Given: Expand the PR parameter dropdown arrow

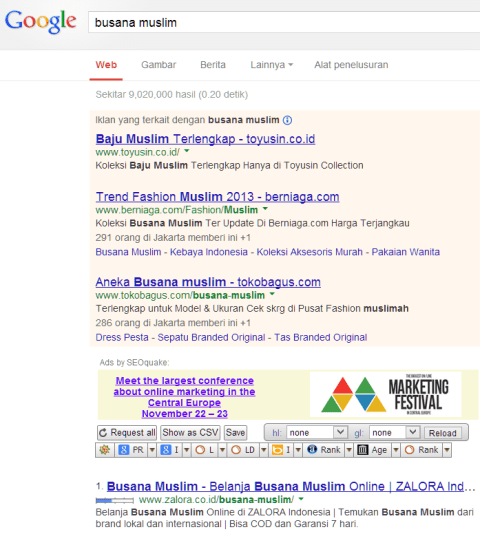Looking at the screenshot, I should (152, 450).
